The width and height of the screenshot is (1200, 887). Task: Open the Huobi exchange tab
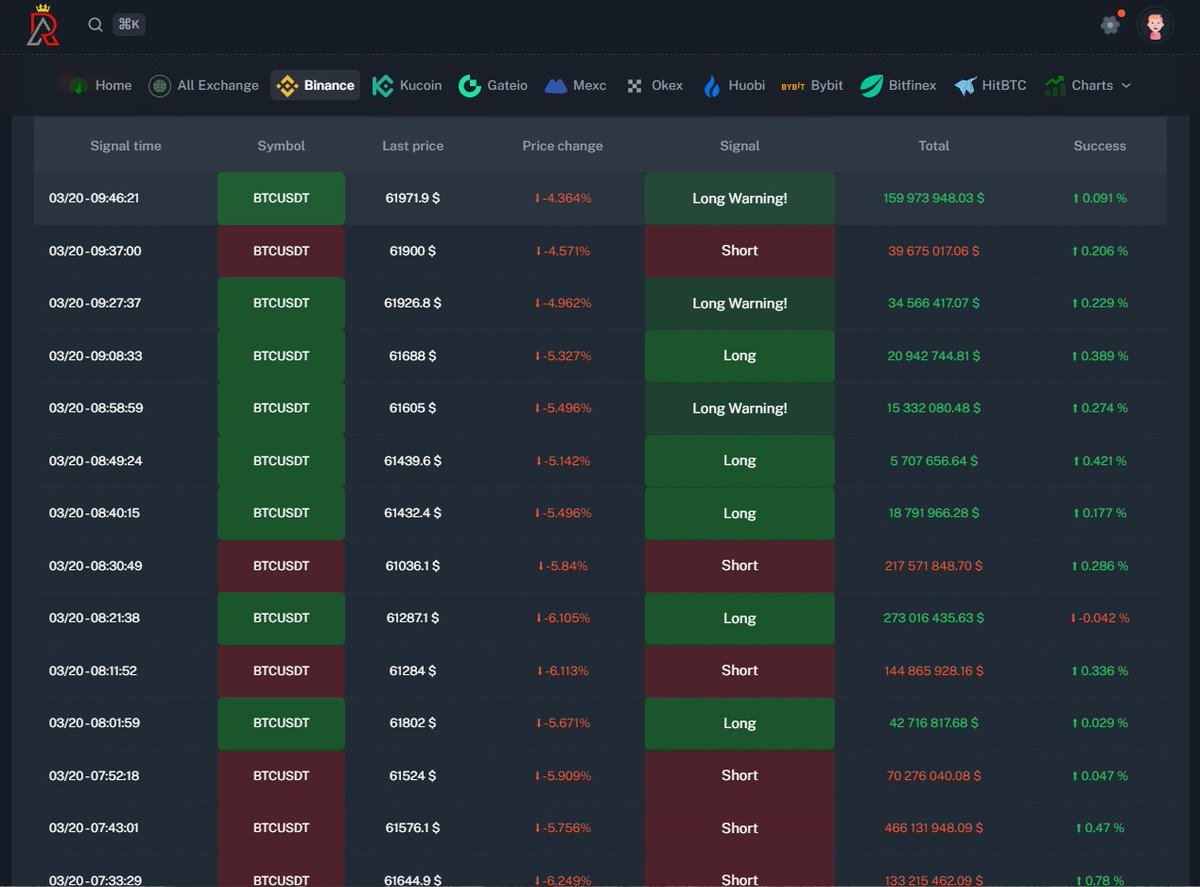point(733,85)
